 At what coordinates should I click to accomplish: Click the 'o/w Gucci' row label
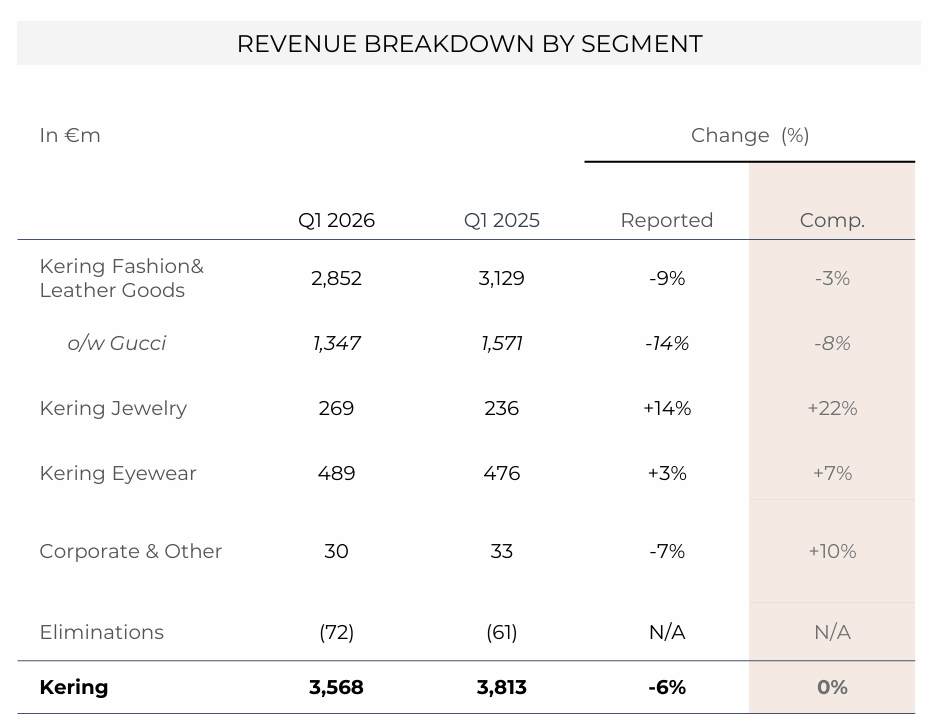click(x=117, y=343)
